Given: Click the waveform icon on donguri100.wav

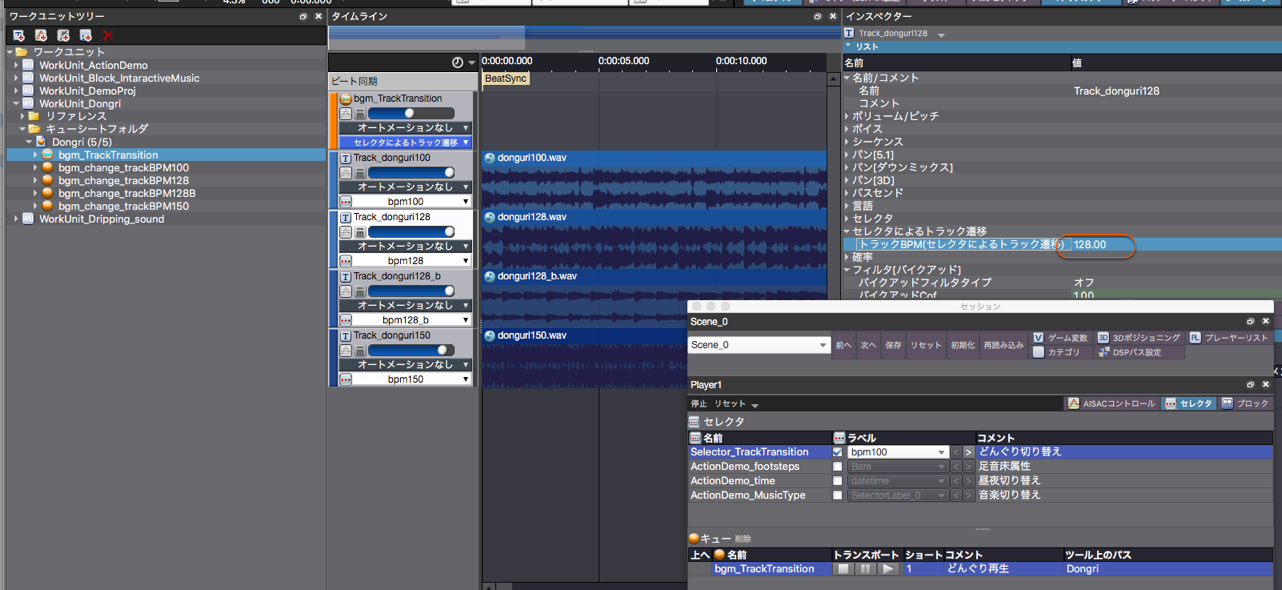Looking at the screenshot, I should click(490, 158).
